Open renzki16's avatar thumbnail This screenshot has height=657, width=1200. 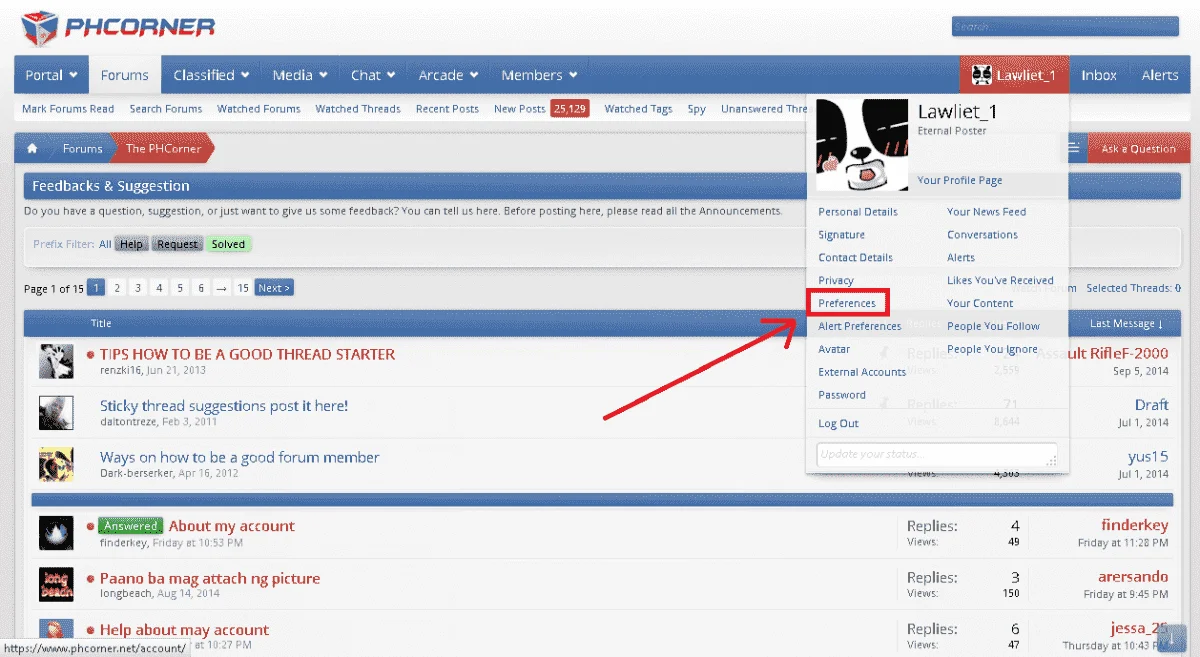[x=56, y=362]
